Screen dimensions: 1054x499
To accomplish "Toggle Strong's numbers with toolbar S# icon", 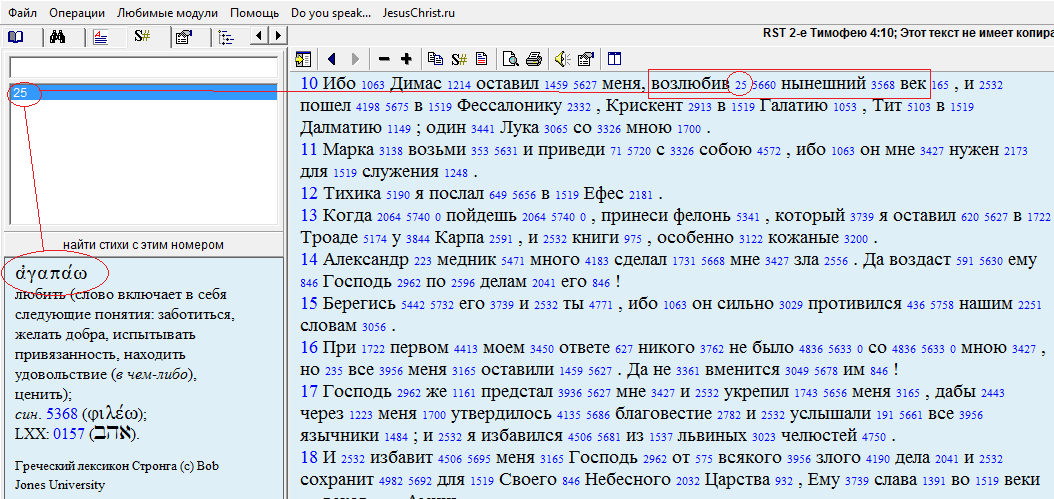I will pyautogui.click(x=459, y=59).
